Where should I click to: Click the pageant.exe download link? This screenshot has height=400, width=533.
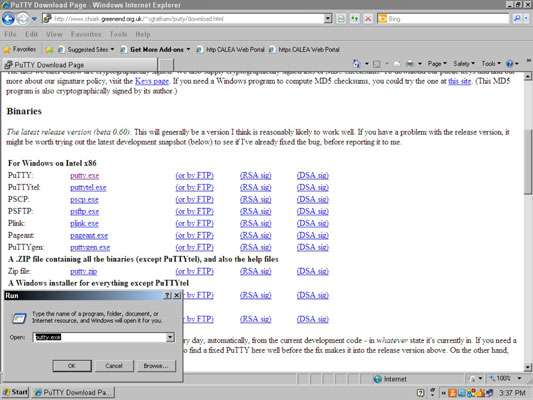(89, 235)
